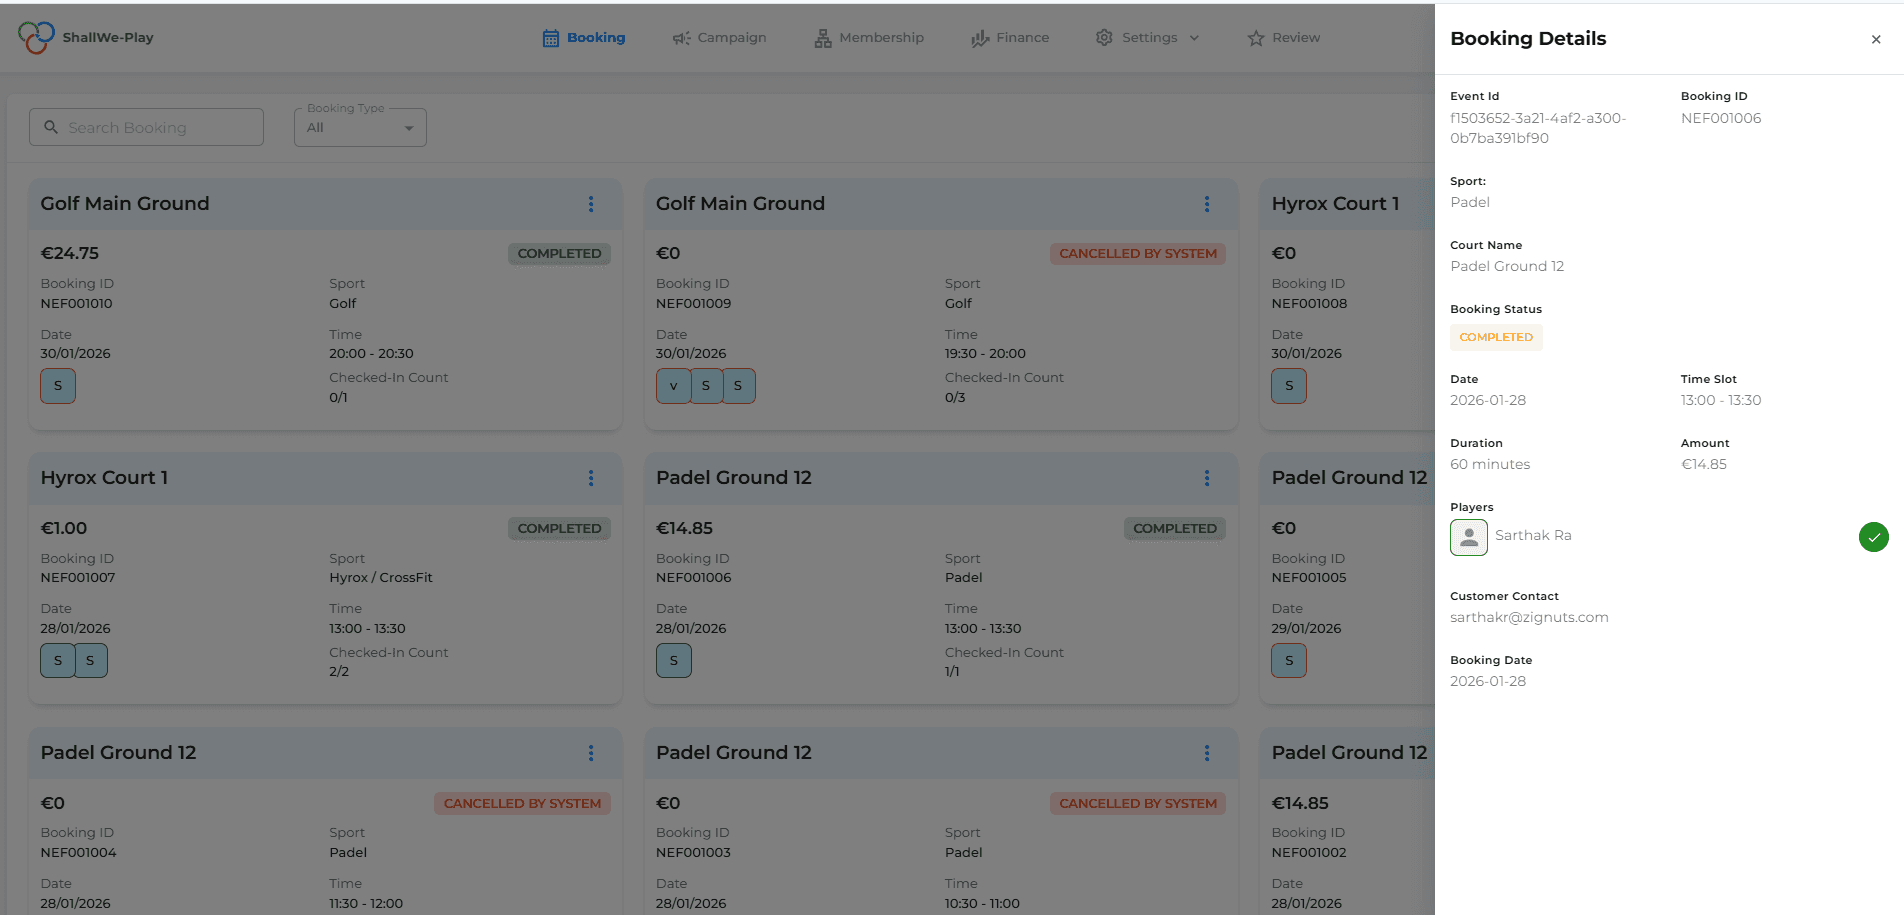Click the Duration value 60 minutes

(1490, 464)
